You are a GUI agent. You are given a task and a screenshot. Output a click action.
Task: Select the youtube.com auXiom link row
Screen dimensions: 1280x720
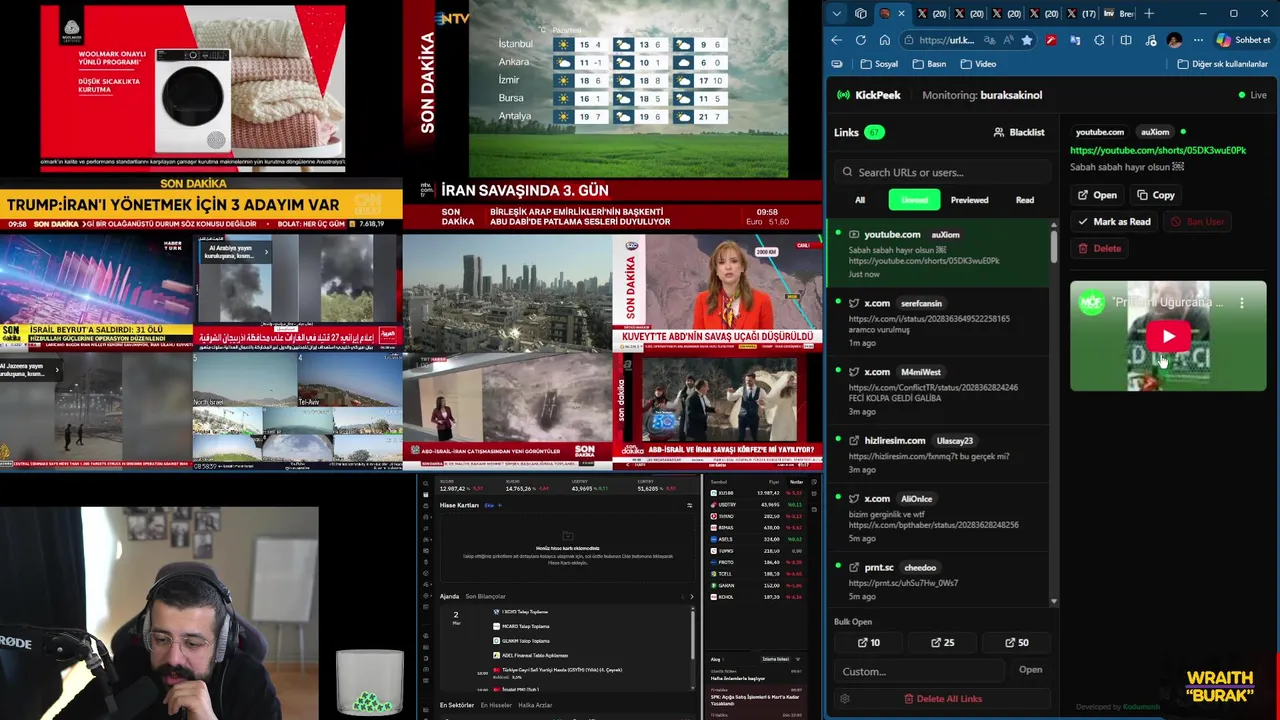[937, 254]
